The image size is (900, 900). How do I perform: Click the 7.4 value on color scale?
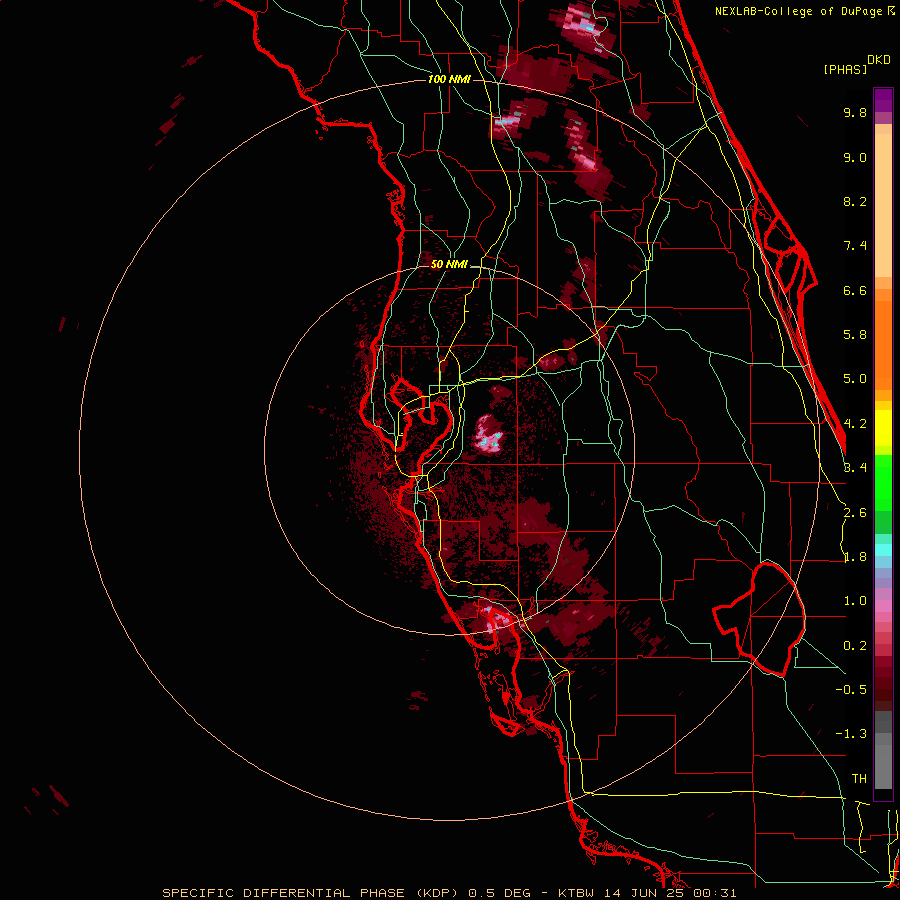pyautogui.click(x=855, y=246)
